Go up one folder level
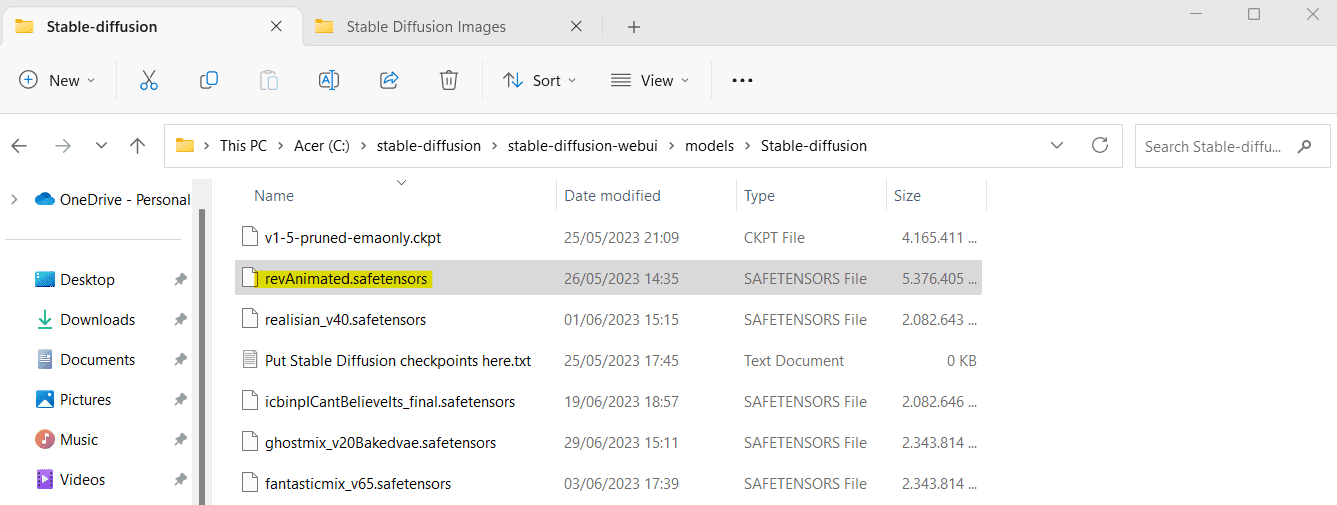 point(138,146)
